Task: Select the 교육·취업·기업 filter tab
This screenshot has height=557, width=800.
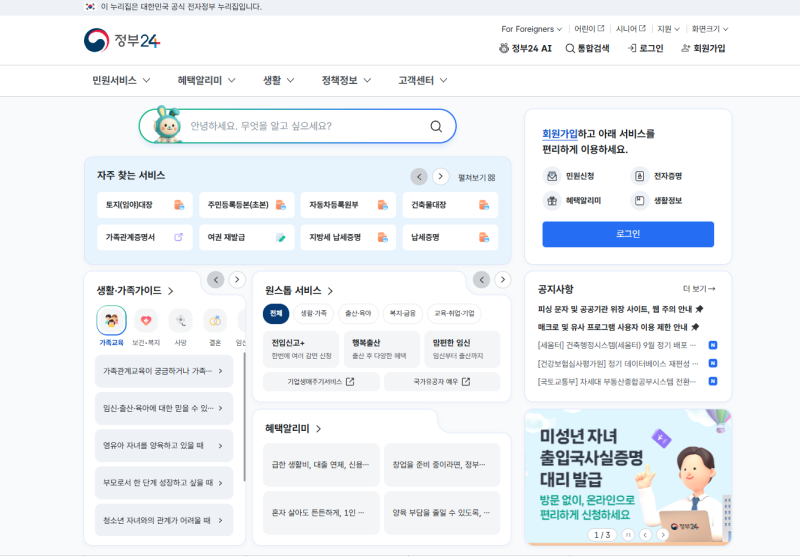Action: coord(454,313)
